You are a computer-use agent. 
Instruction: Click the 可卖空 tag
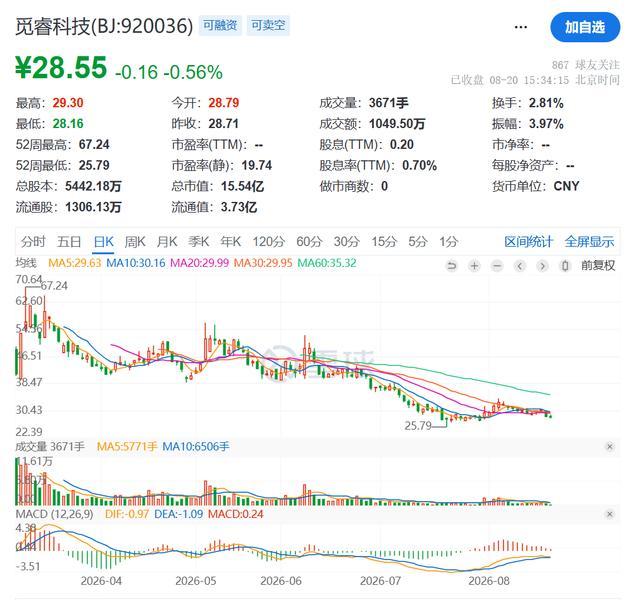point(268,25)
